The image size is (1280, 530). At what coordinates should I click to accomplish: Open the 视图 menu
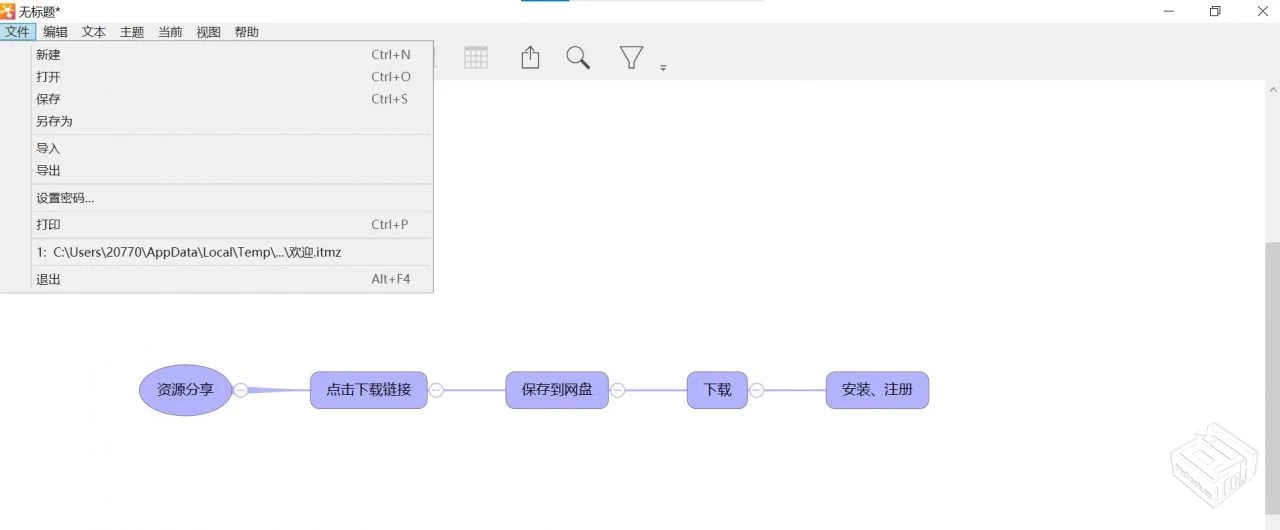click(x=208, y=32)
